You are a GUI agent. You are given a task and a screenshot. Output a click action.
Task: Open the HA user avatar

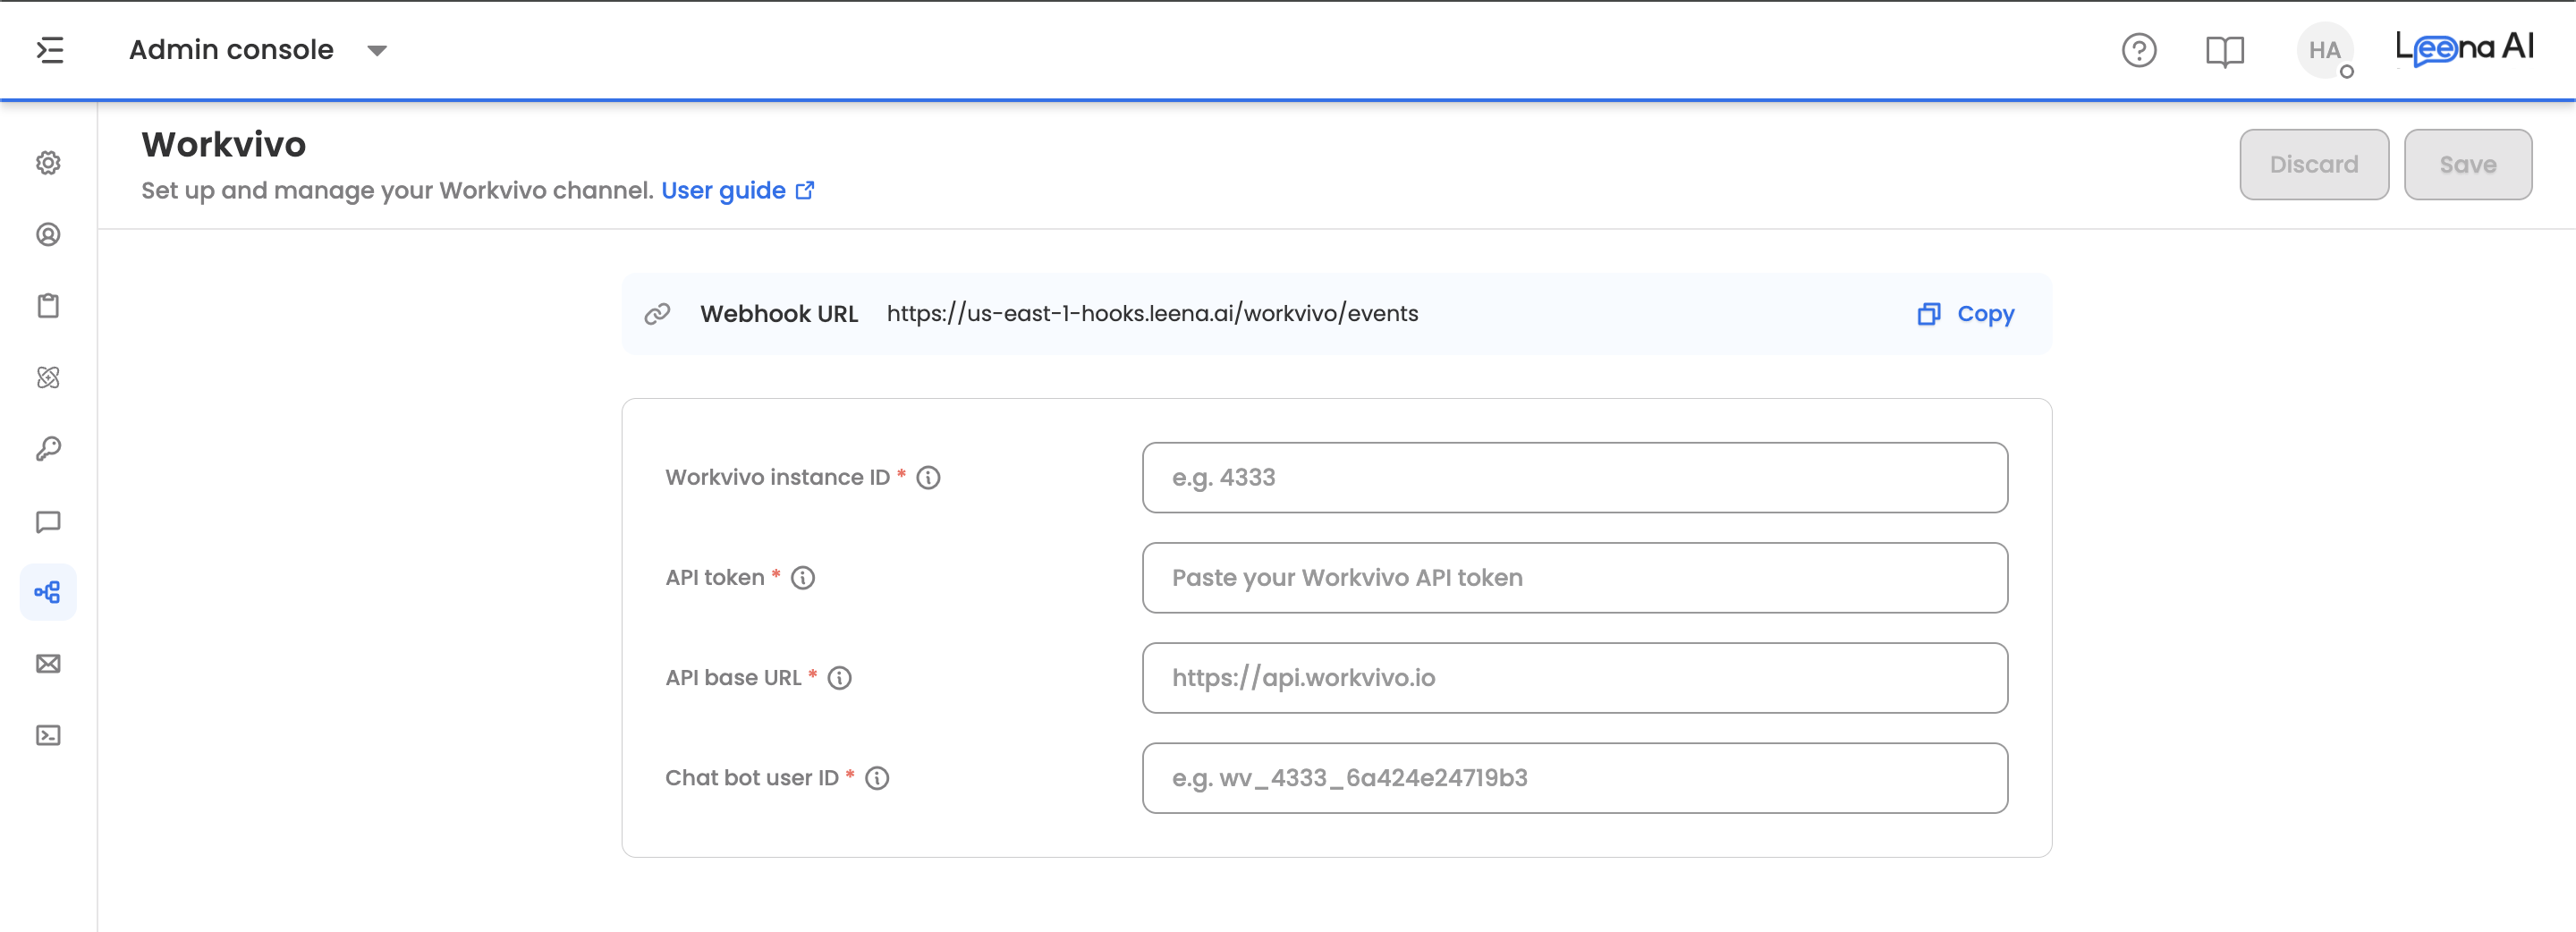click(x=2324, y=50)
